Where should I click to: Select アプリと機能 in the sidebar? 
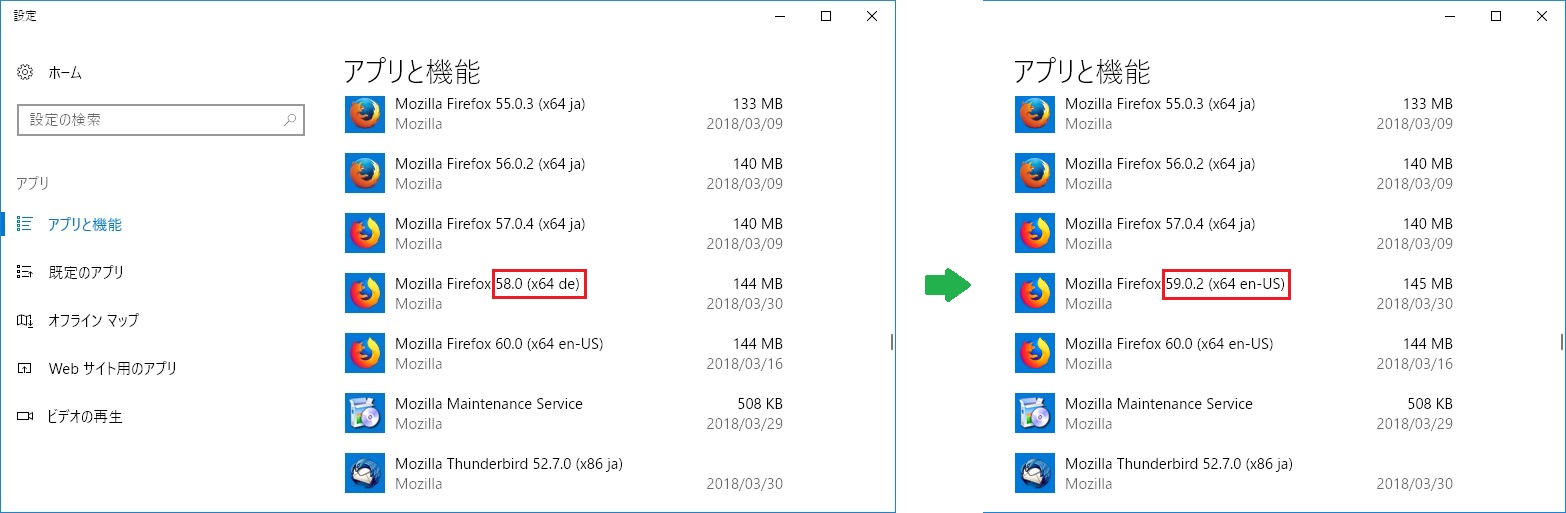click(x=85, y=225)
